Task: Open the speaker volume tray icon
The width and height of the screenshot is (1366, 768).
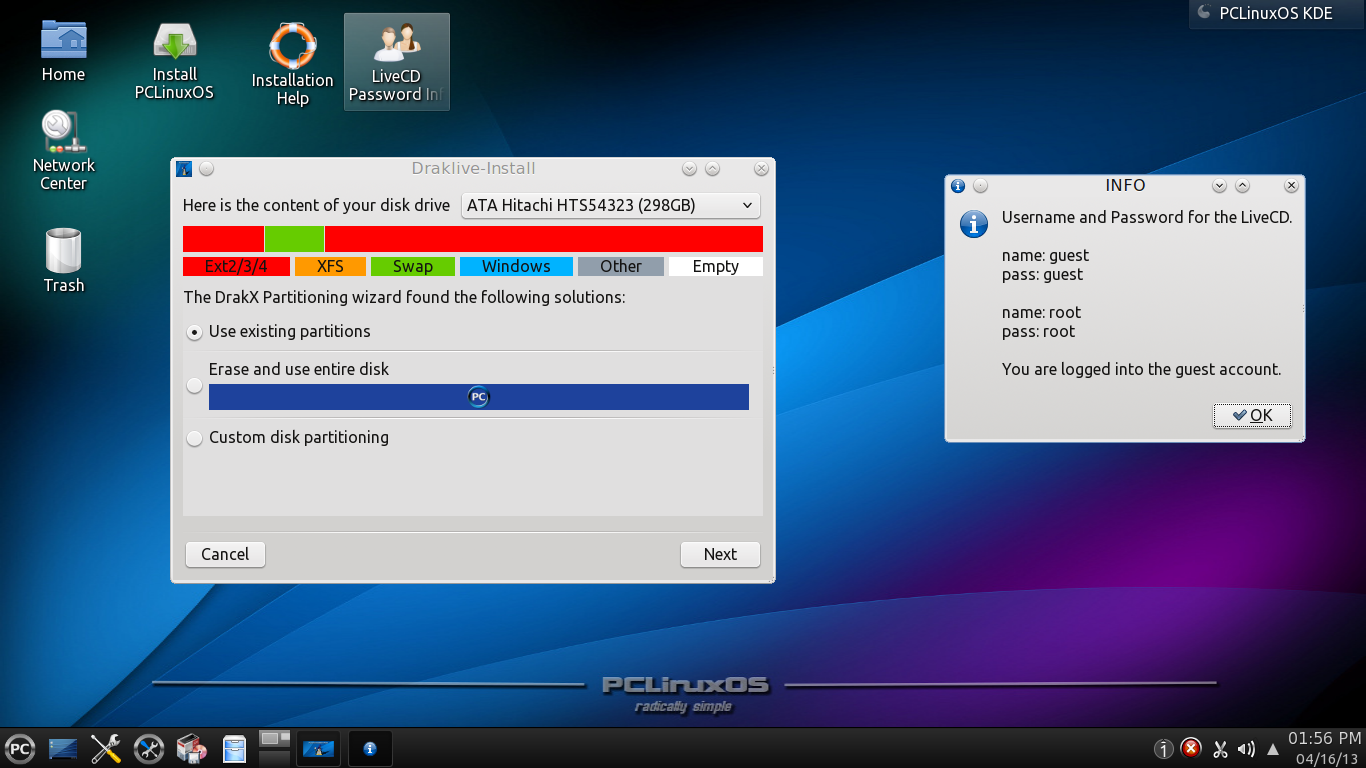Action: click(1246, 749)
